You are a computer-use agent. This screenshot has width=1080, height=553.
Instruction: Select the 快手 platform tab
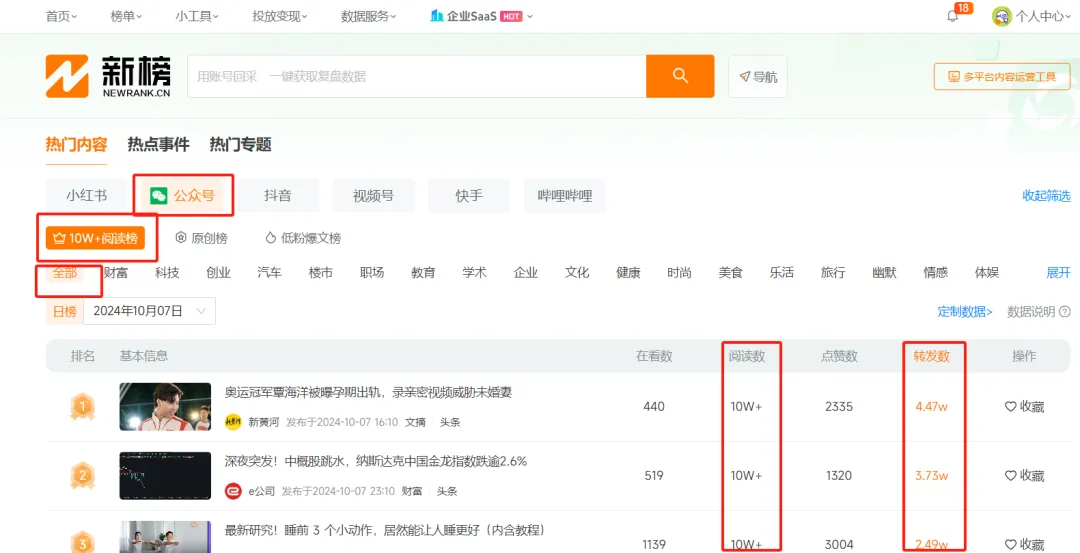coord(469,196)
